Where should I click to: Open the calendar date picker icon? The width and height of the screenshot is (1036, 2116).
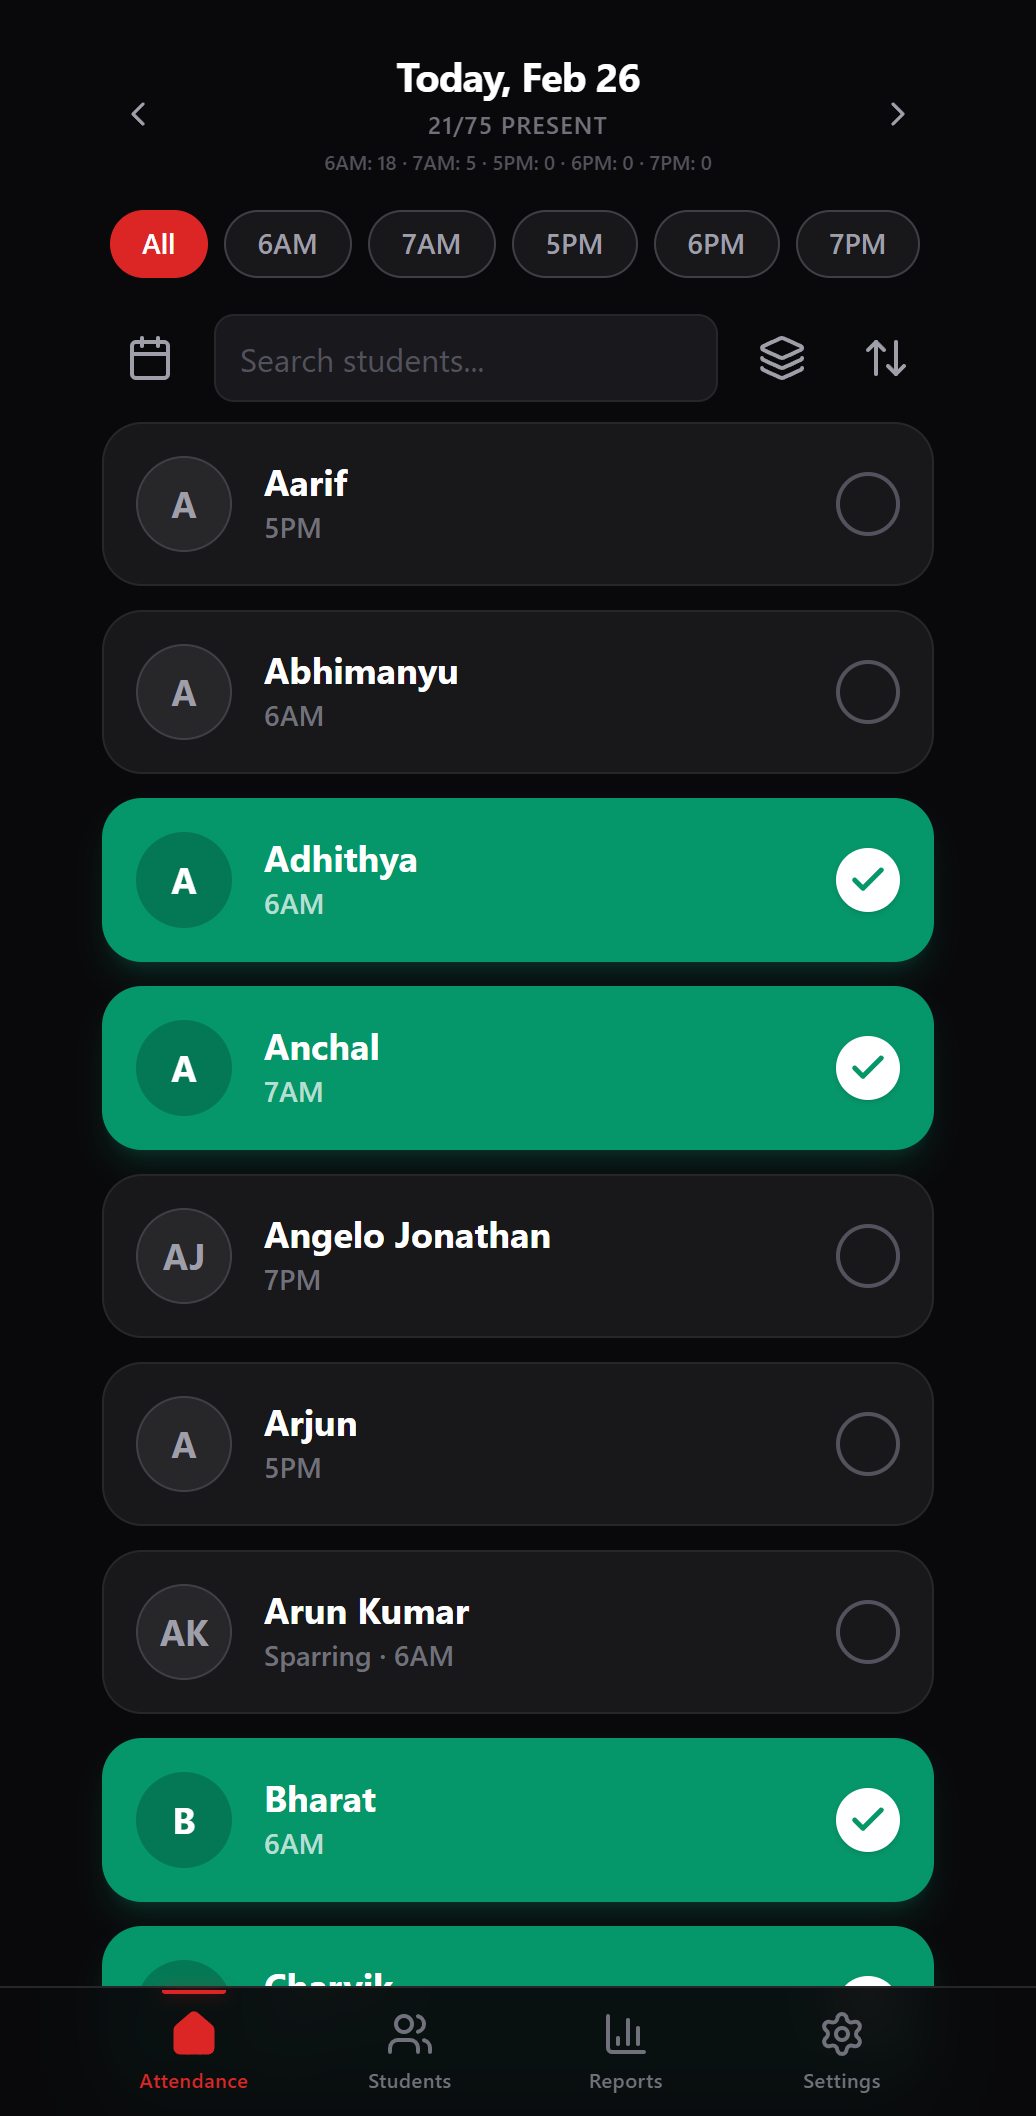[149, 357]
